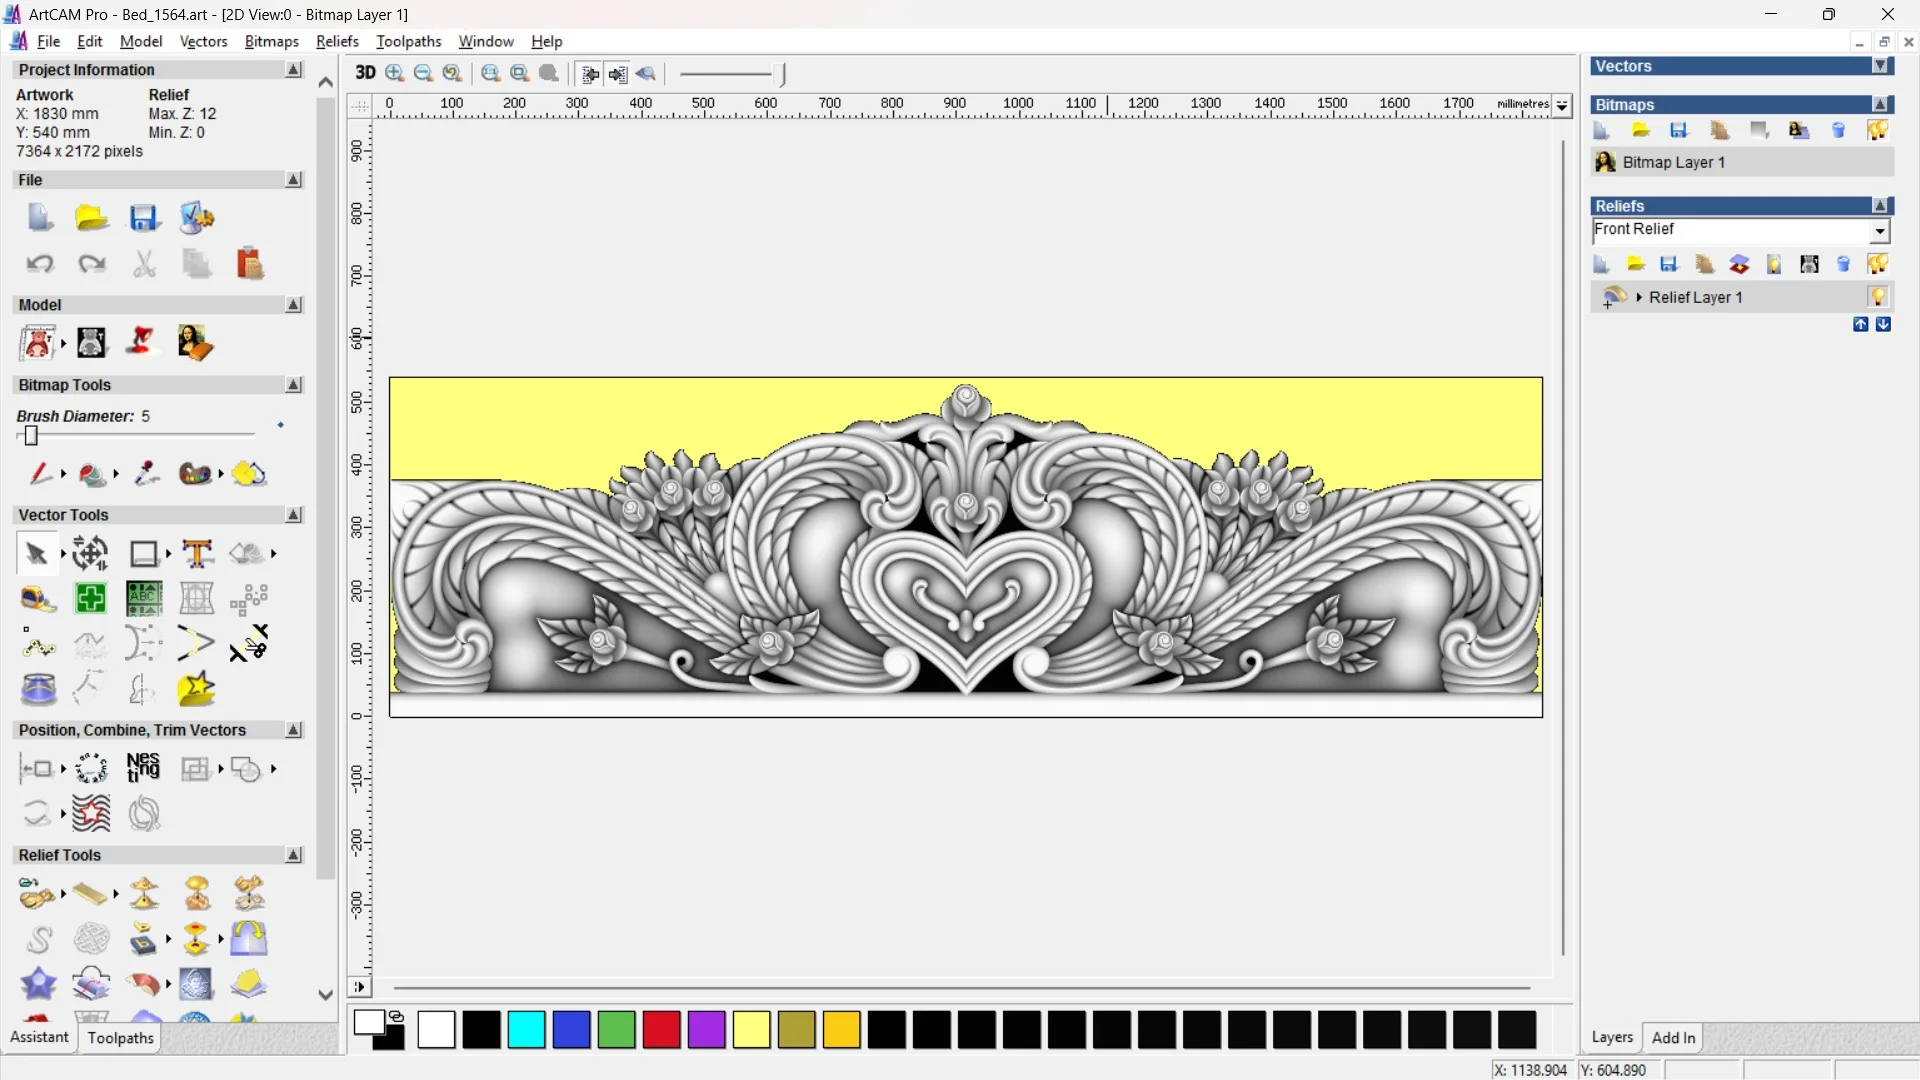
Task: Open the Front Relief dropdown
Action: (1879, 231)
